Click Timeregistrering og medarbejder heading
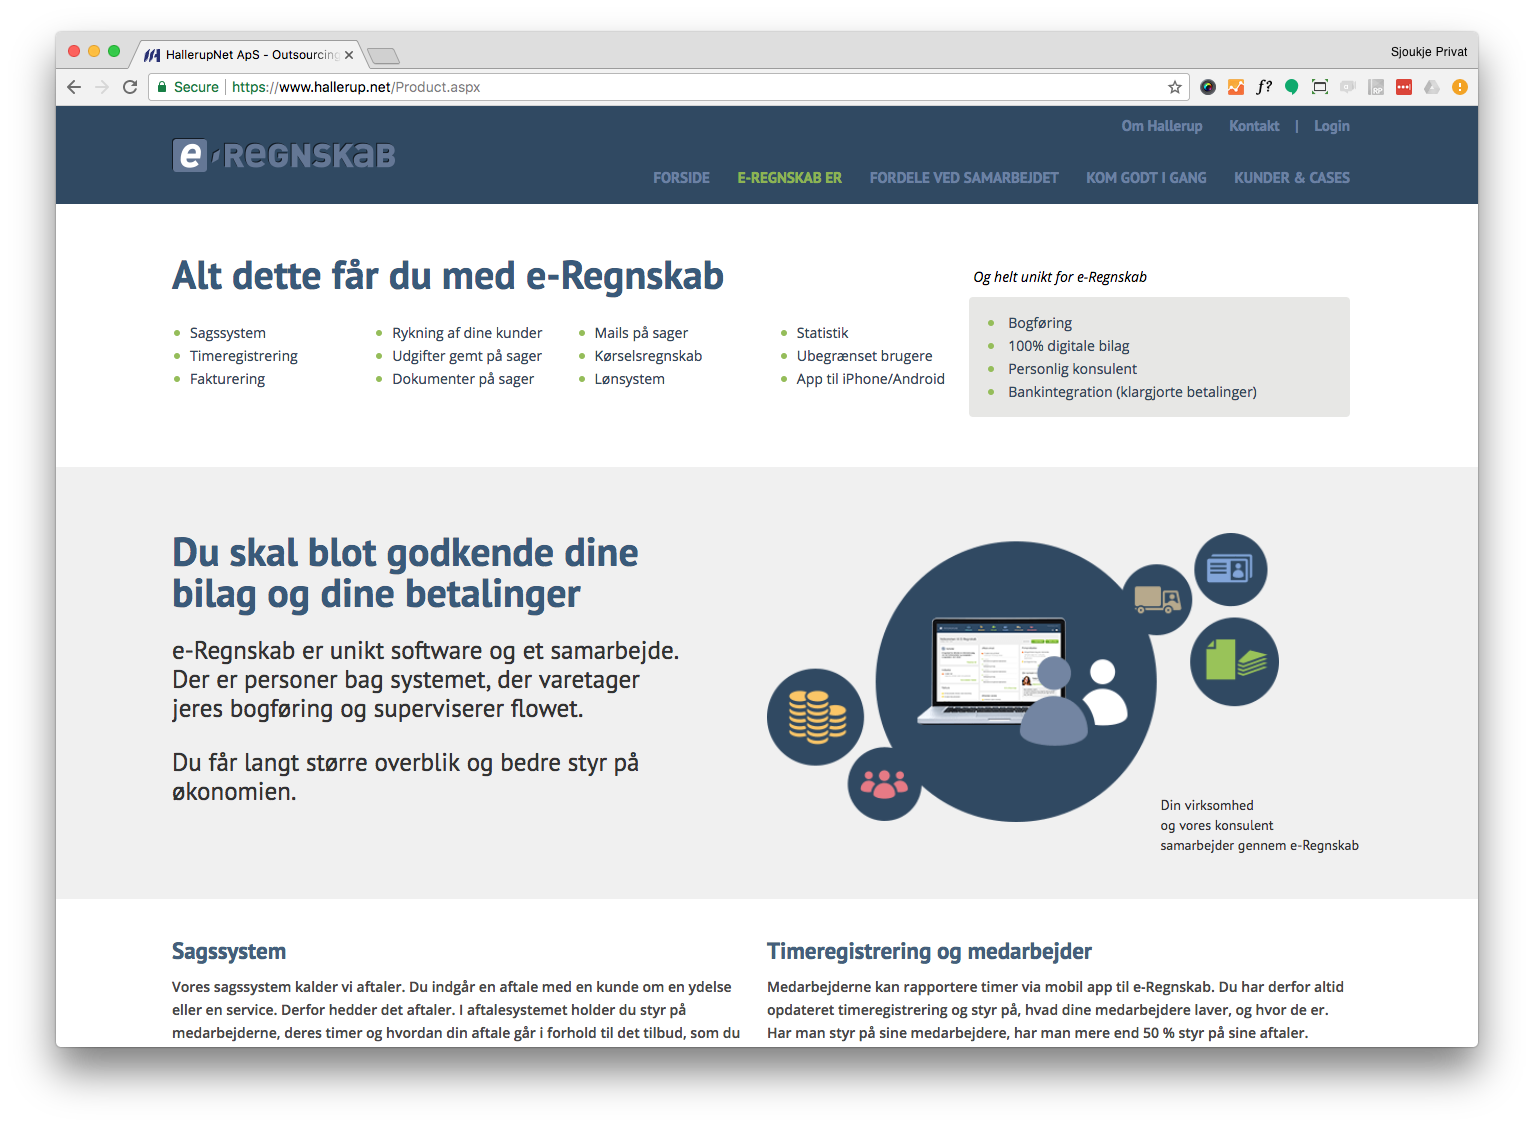The image size is (1534, 1127). 929,951
